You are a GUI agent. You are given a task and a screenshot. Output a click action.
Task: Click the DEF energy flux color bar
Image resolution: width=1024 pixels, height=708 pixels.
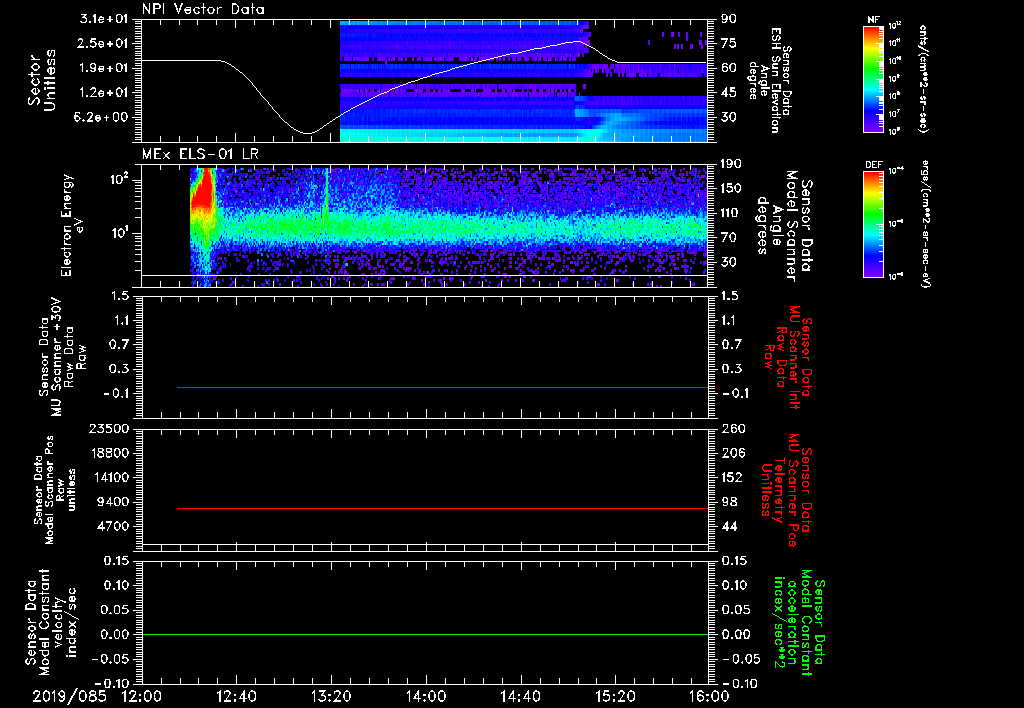point(873,224)
